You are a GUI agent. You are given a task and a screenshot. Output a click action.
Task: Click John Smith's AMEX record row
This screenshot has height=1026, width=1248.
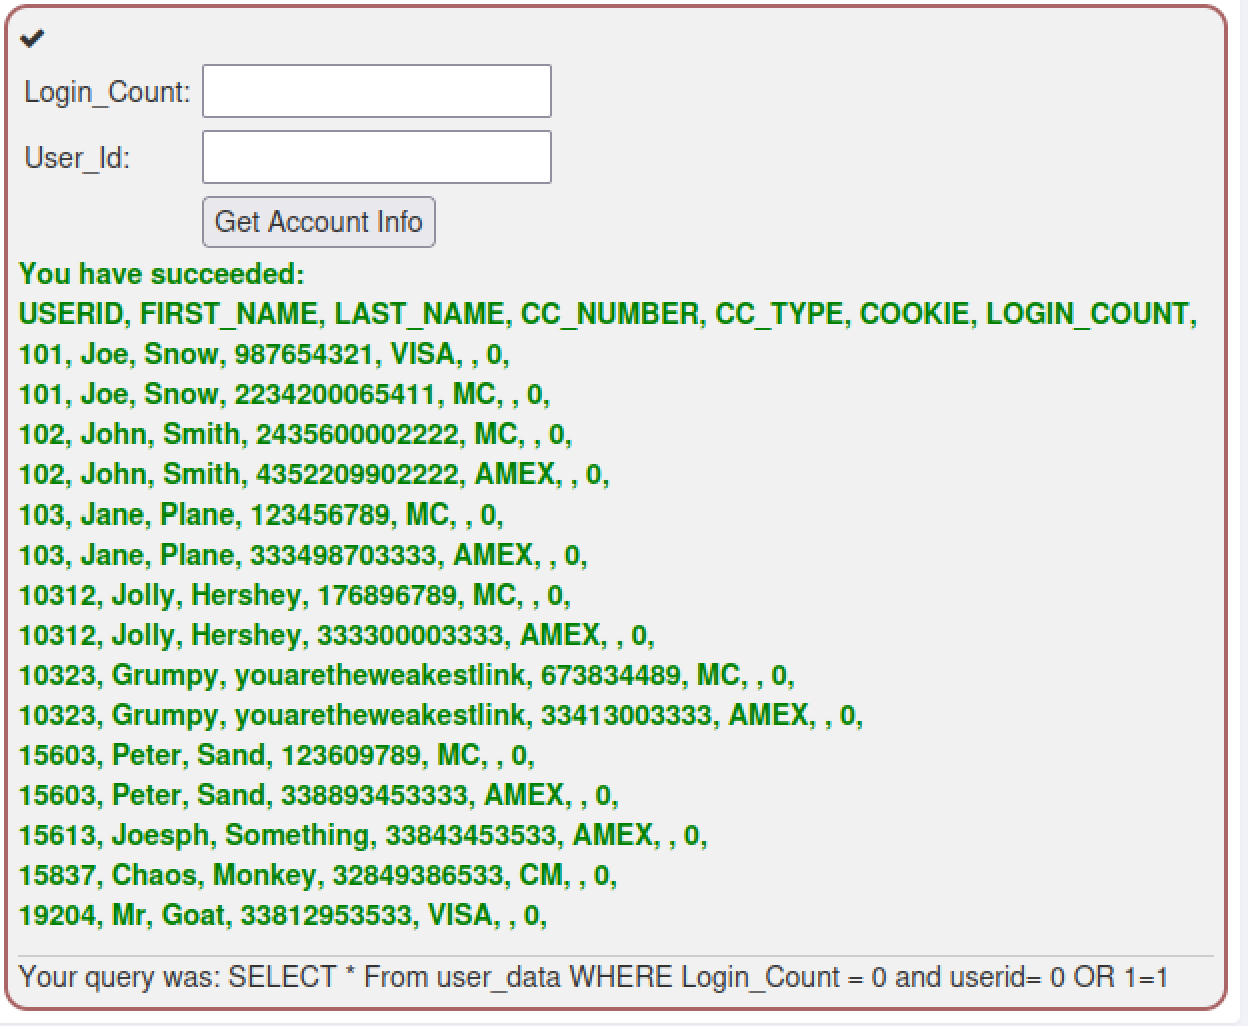click(x=314, y=474)
